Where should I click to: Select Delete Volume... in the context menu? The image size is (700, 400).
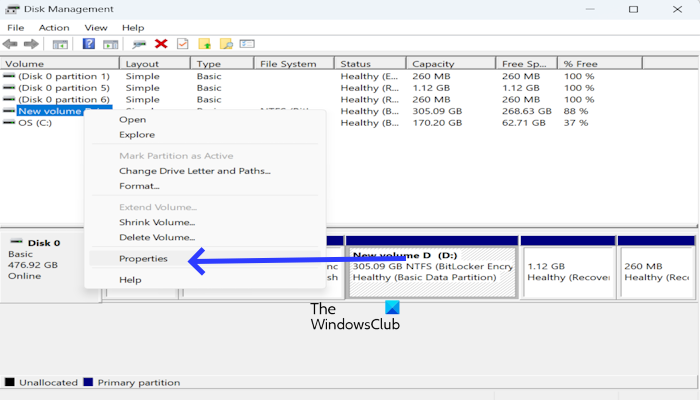(157, 238)
